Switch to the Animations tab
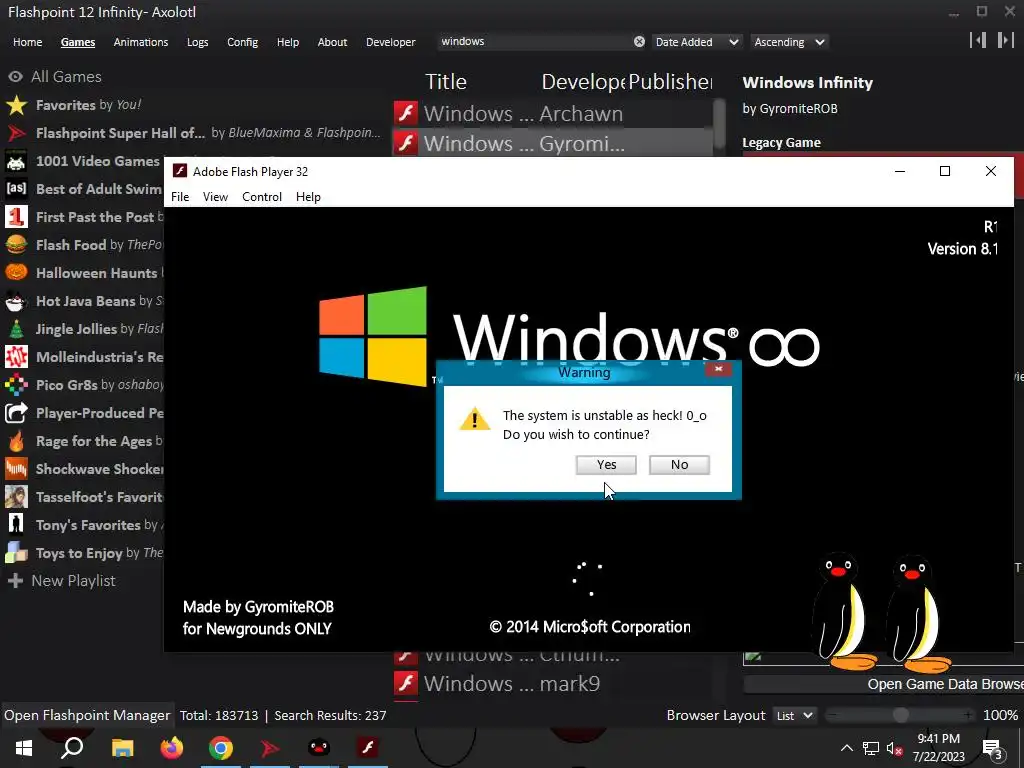Image resolution: width=1024 pixels, height=768 pixels. click(x=140, y=42)
